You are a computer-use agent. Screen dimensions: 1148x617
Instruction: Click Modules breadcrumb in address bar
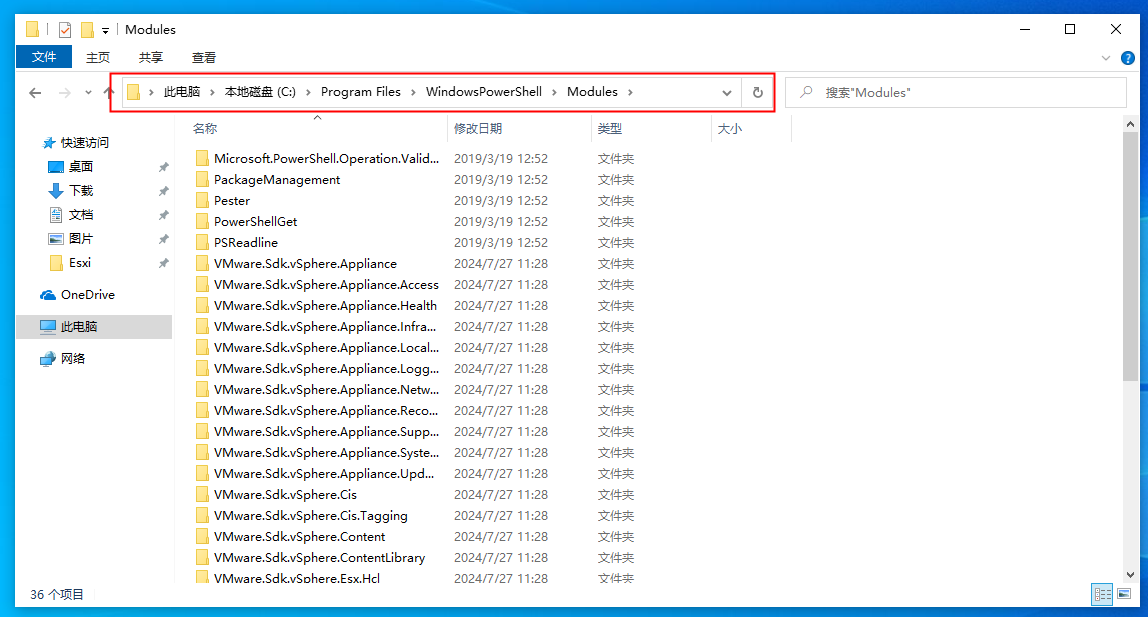click(x=592, y=91)
